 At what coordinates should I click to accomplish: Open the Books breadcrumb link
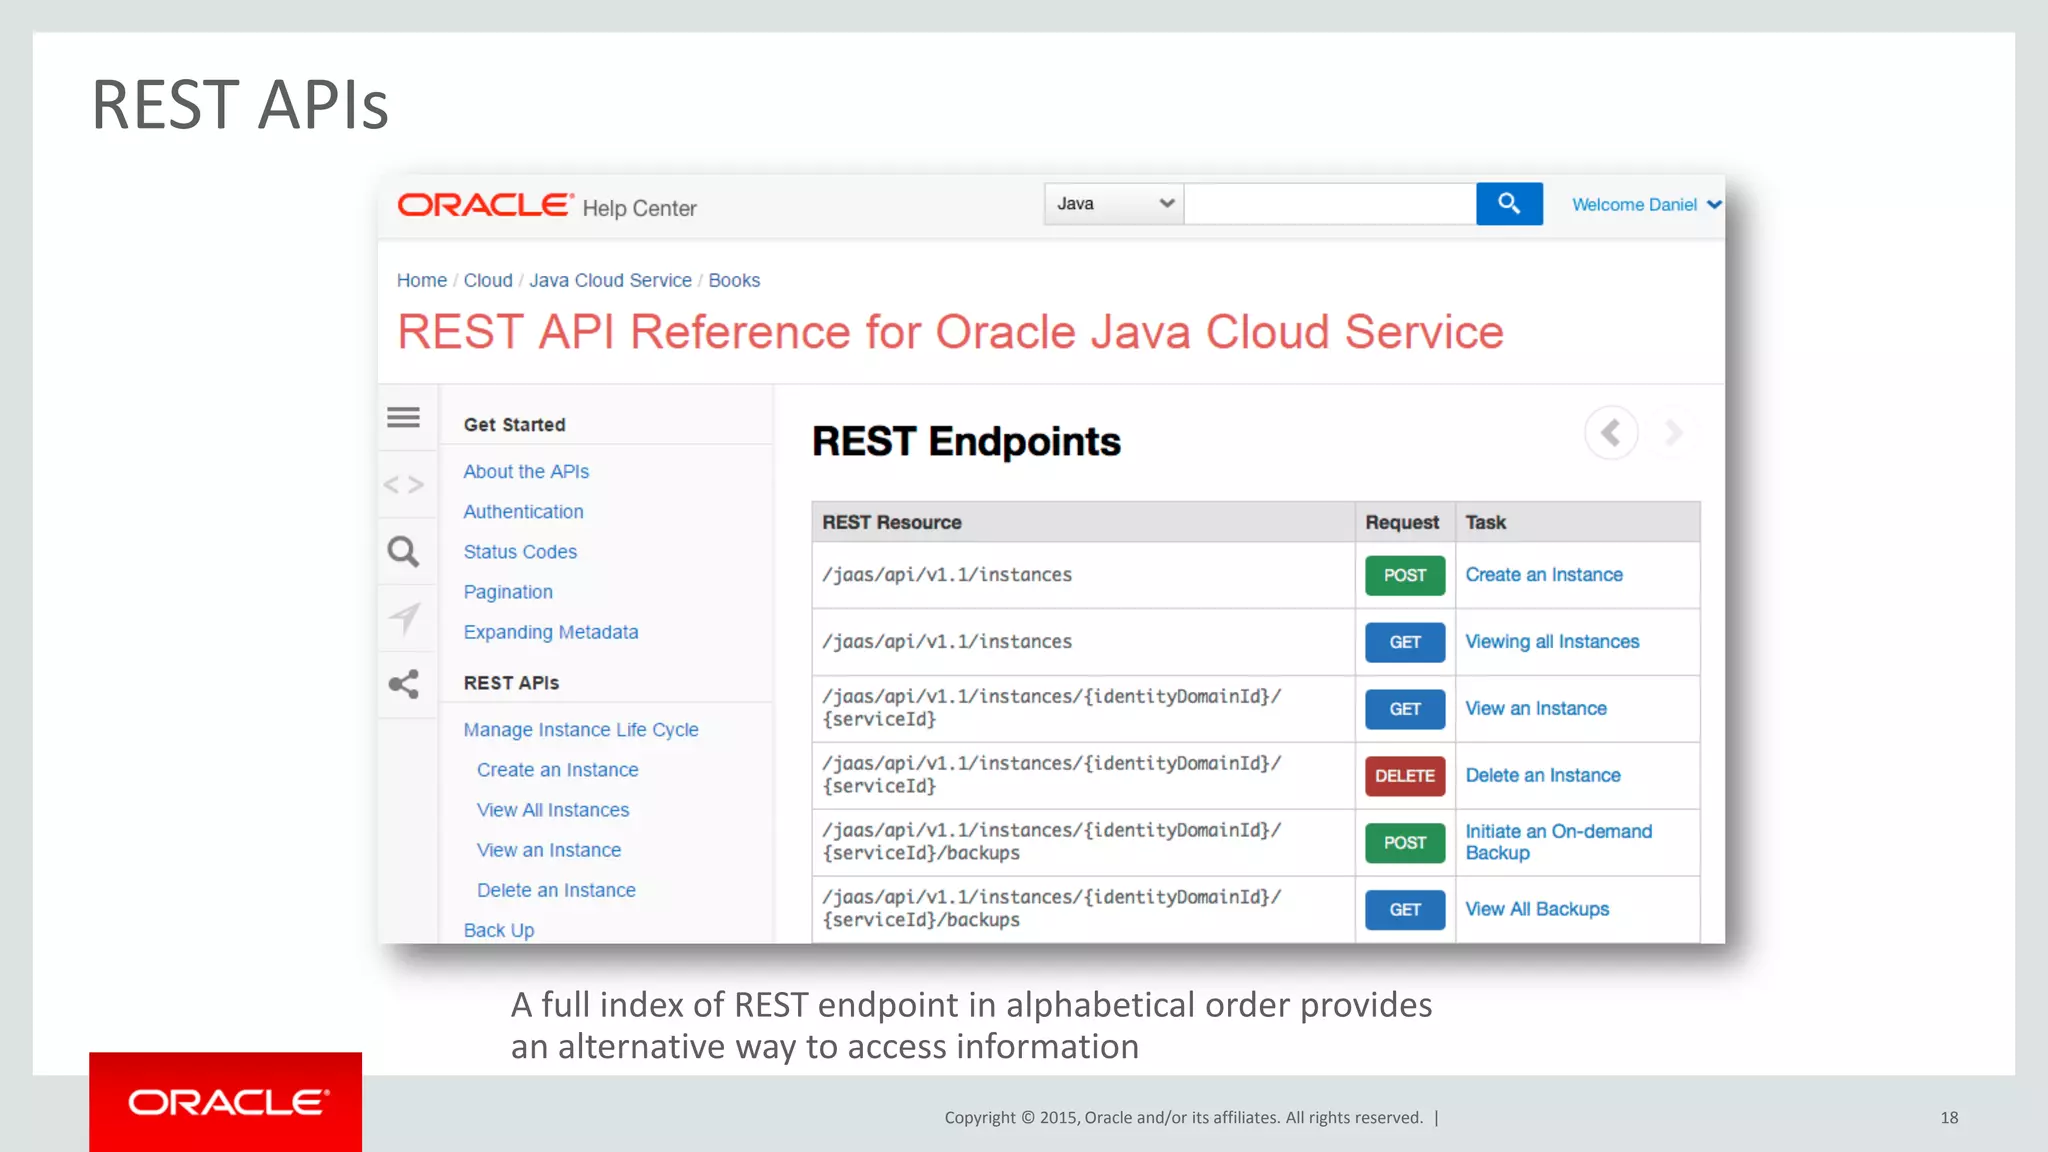pos(734,281)
